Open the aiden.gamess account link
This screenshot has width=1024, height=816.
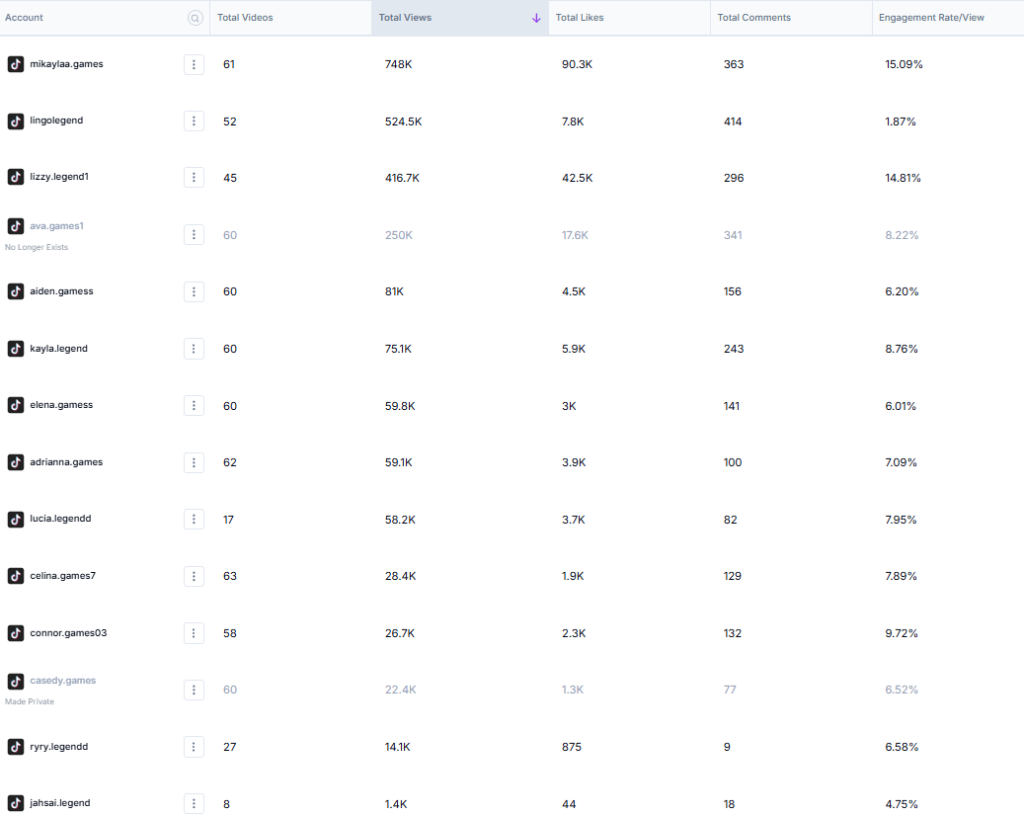pyautogui.click(x=61, y=291)
